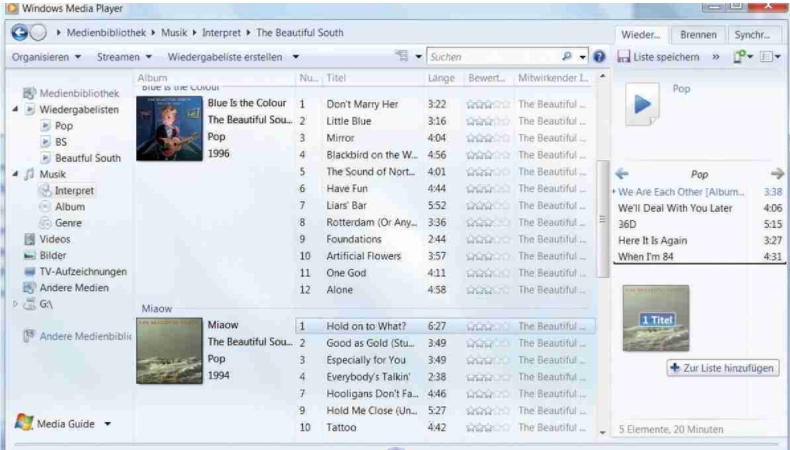Click the Andere Medien icon

[x=29, y=288]
